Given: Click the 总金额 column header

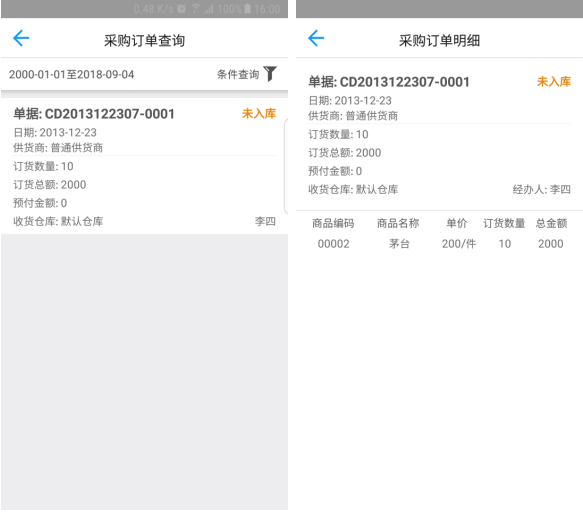Looking at the screenshot, I should (x=551, y=223).
